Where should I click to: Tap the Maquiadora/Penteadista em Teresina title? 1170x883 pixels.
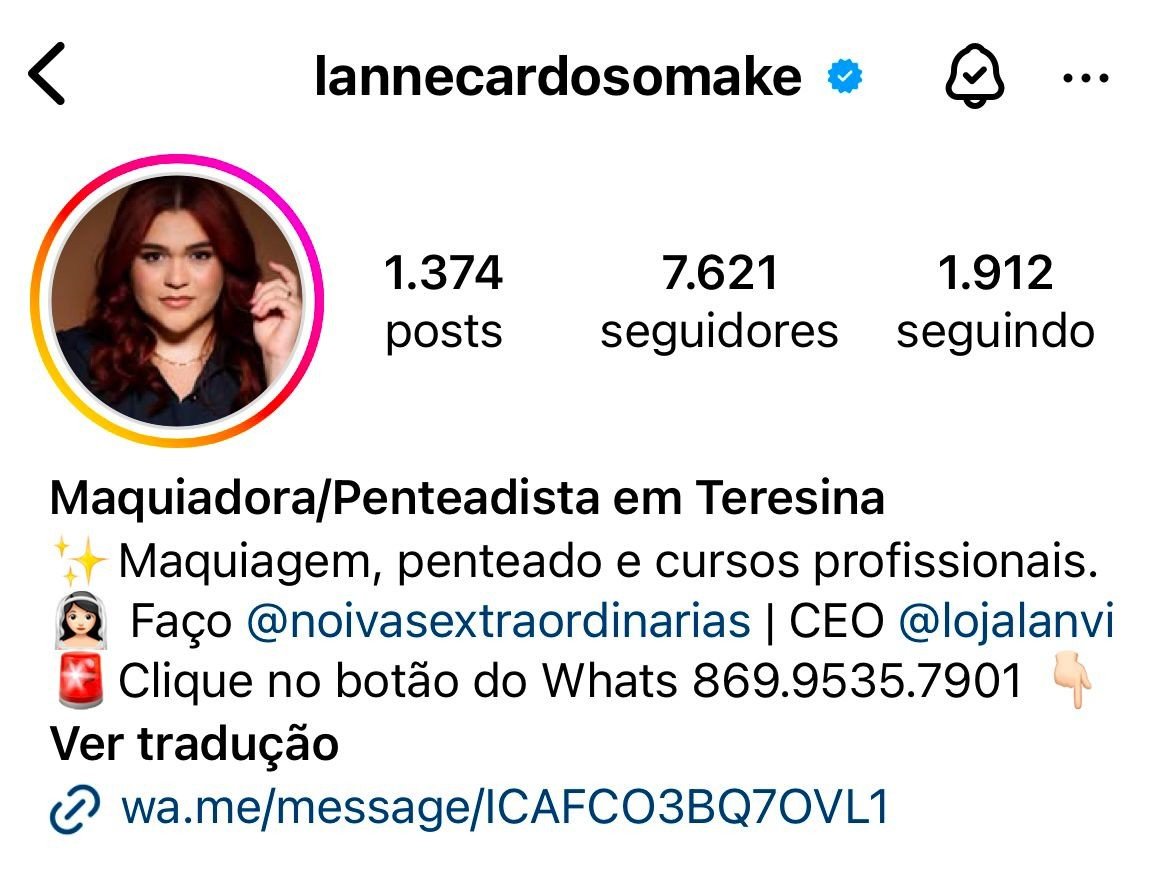(467, 499)
